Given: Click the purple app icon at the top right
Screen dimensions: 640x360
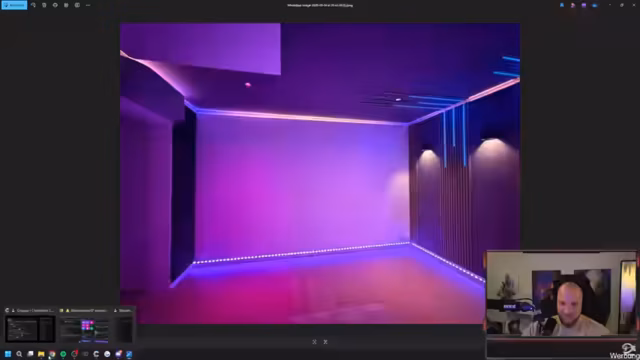Looking at the screenshot, I should coord(584,5).
